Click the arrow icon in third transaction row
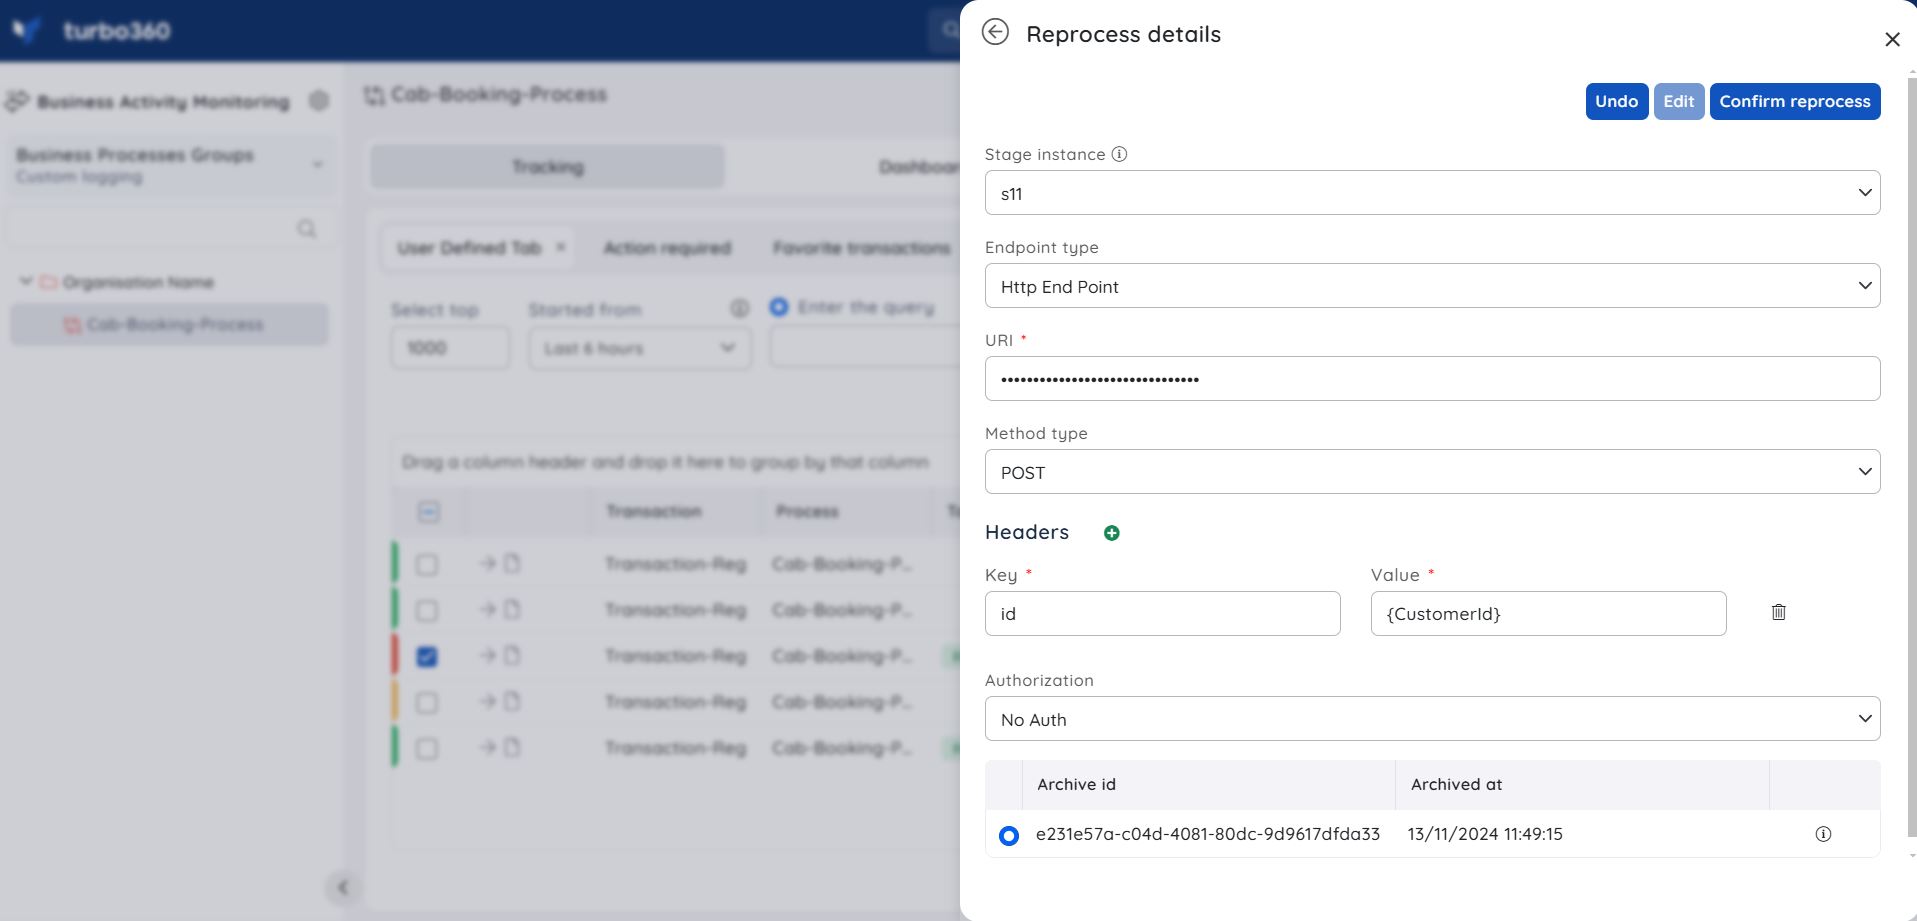Image resolution: width=1917 pixels, height=921 pixels. pos(487,655)
